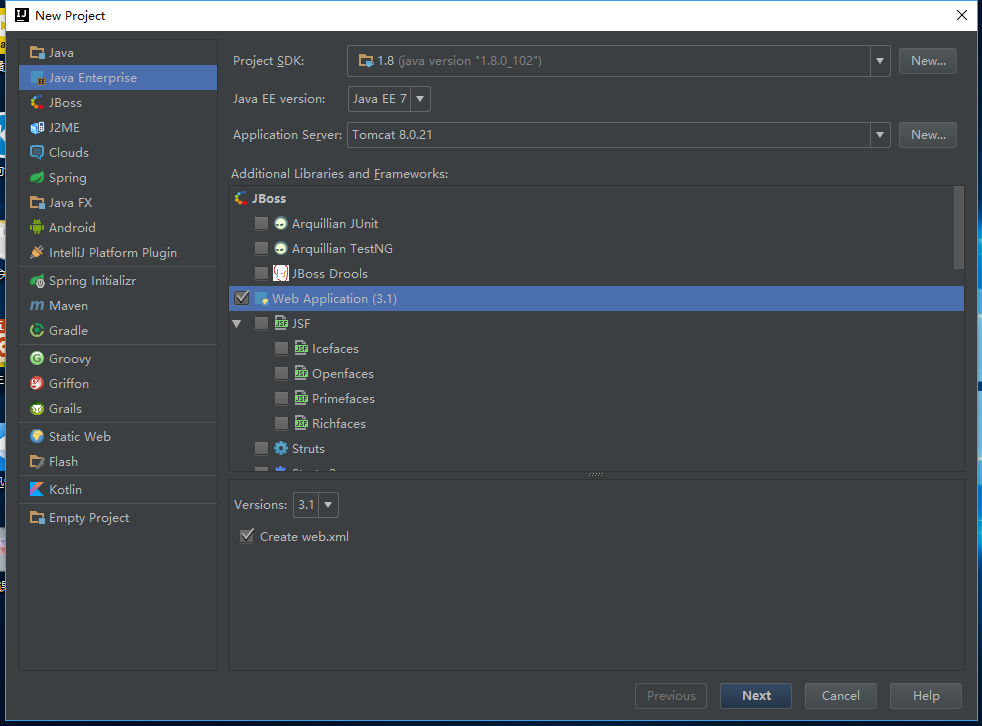Image resolution: width=982 pixels, height=726 pixels.
Task: Enable Arquillian TestNG checkbox
Action: coord(261,249)
